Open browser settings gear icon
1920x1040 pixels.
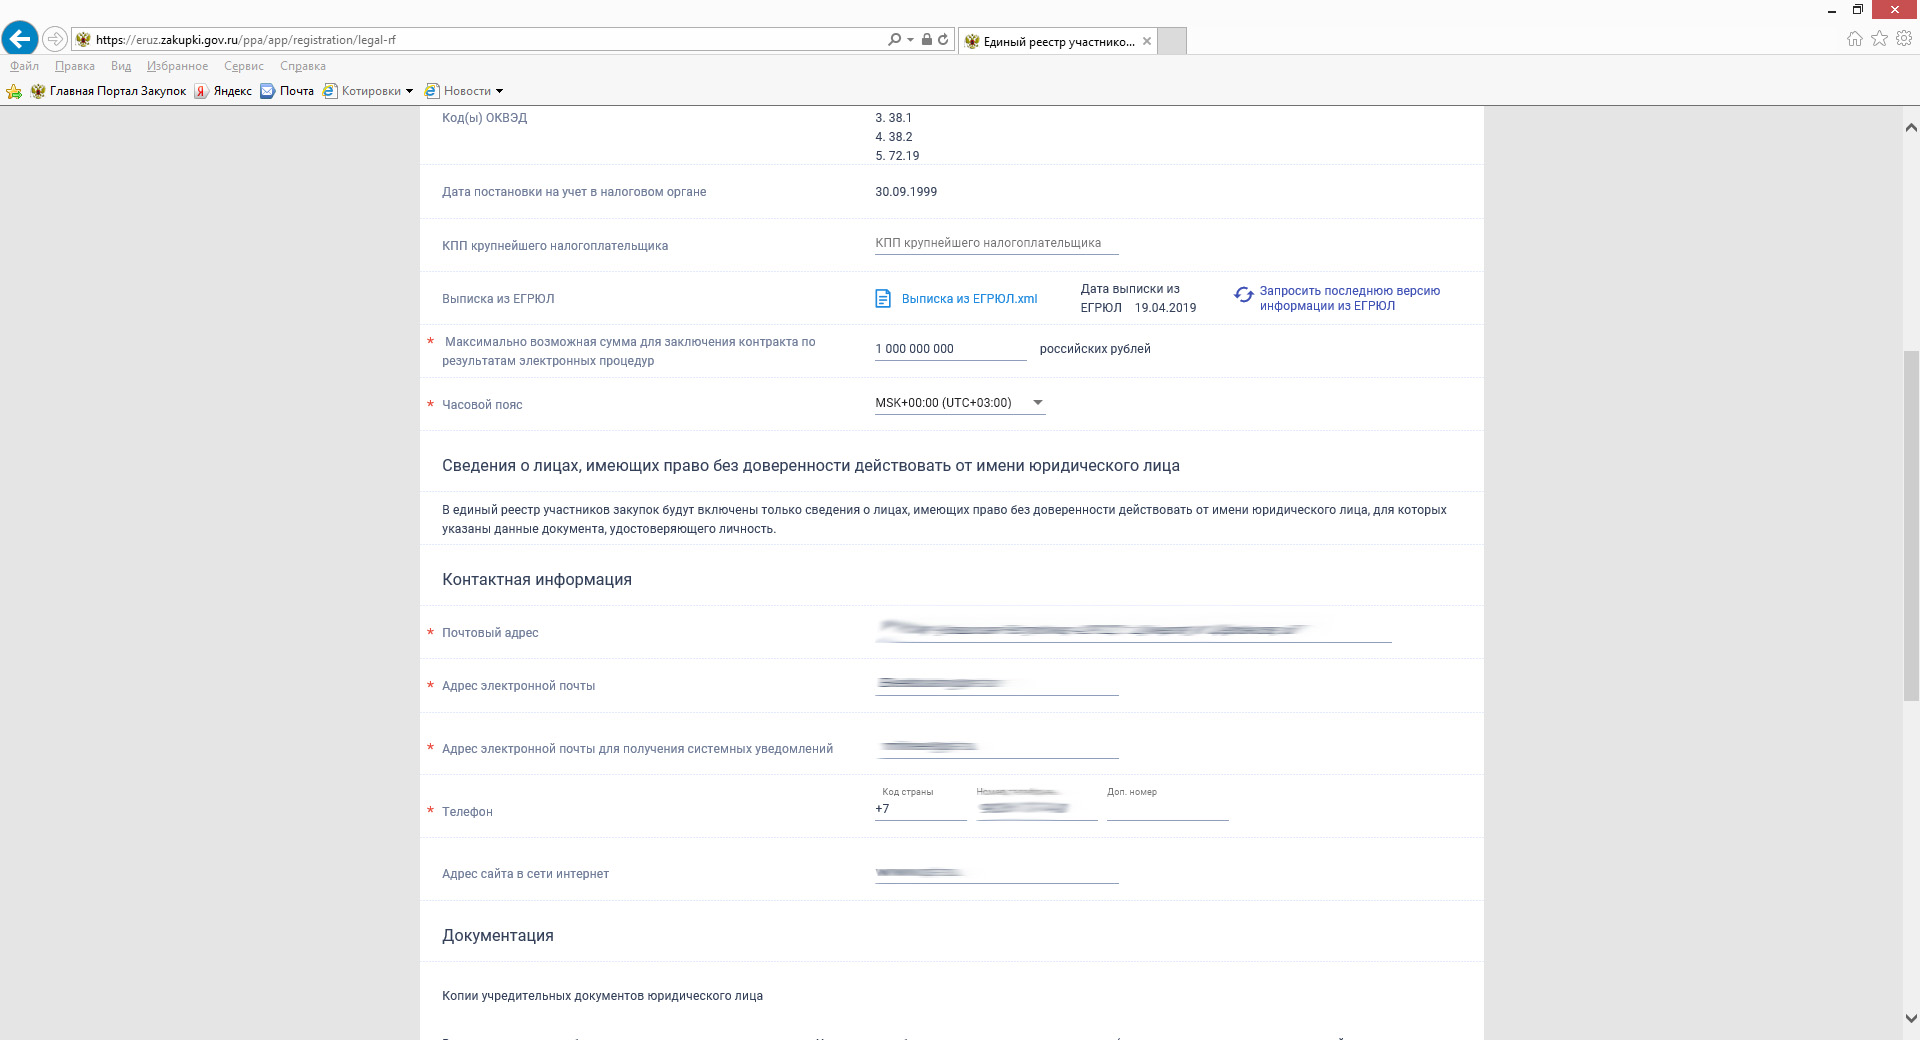pos(1904,39)
